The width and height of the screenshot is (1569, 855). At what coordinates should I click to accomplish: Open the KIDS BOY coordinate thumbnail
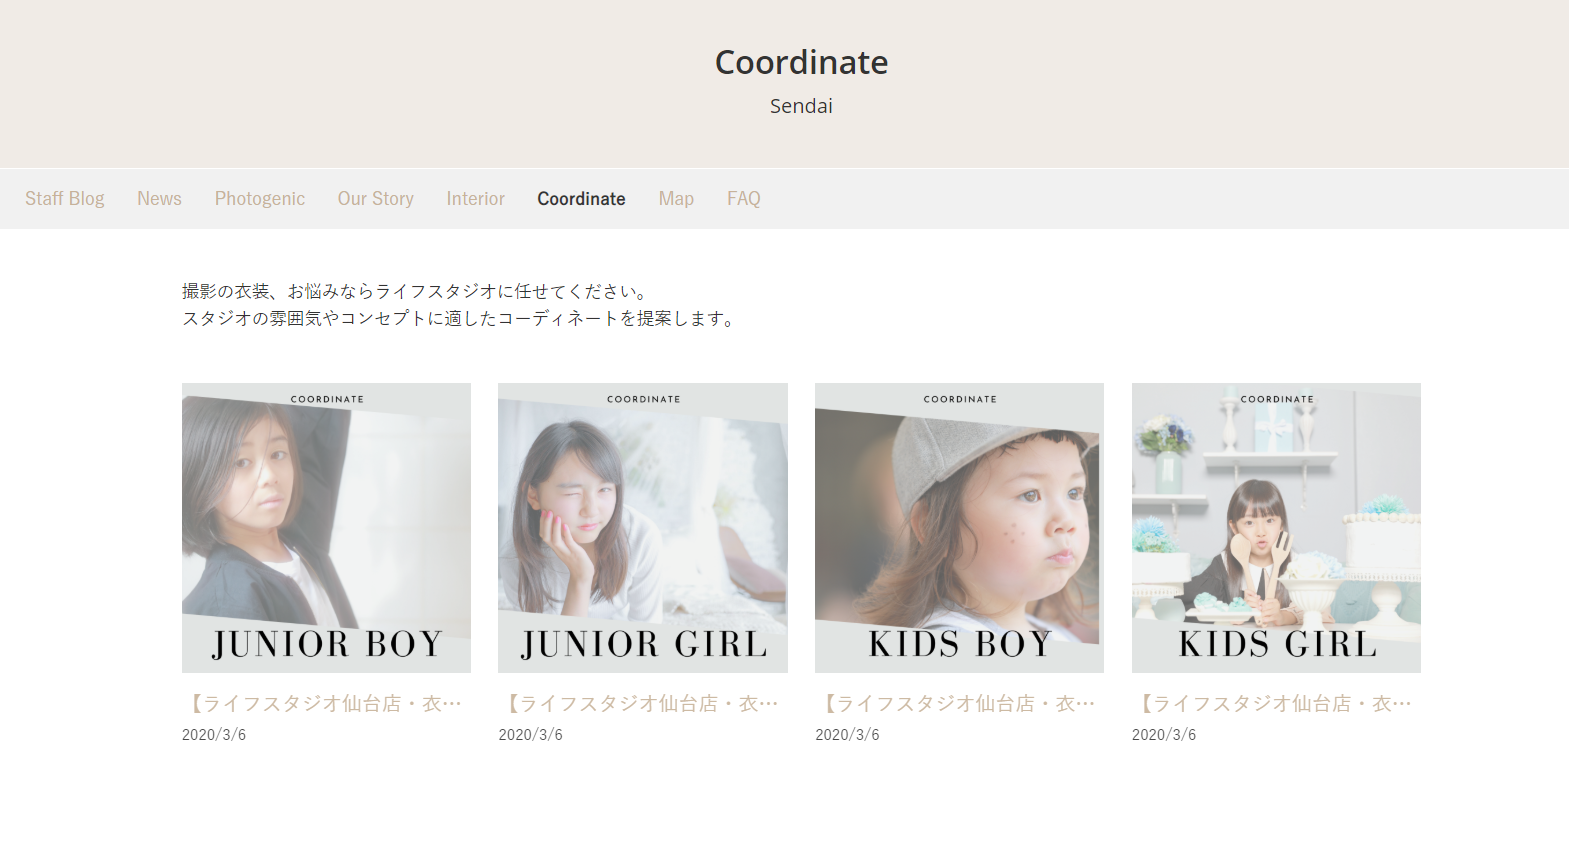(x=959, y=528)
